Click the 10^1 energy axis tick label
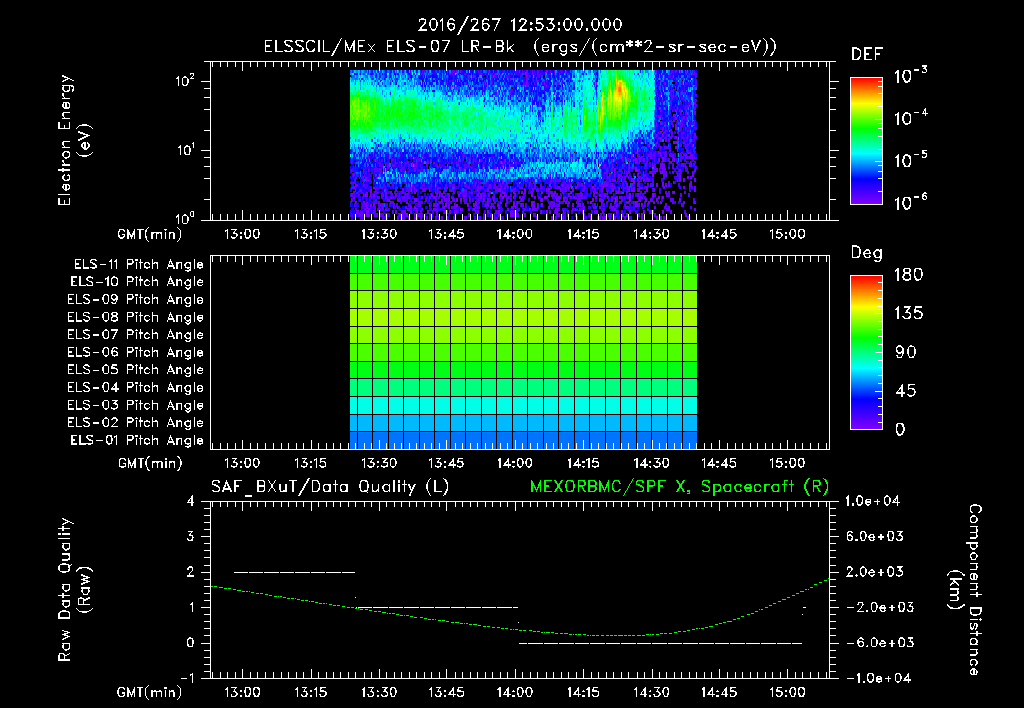 184,150
